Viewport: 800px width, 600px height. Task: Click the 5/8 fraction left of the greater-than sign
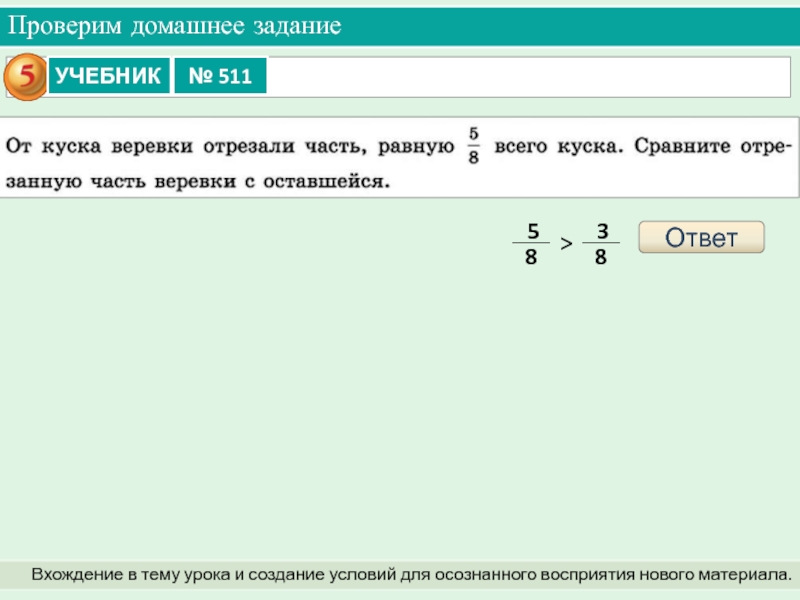point(531,244)
